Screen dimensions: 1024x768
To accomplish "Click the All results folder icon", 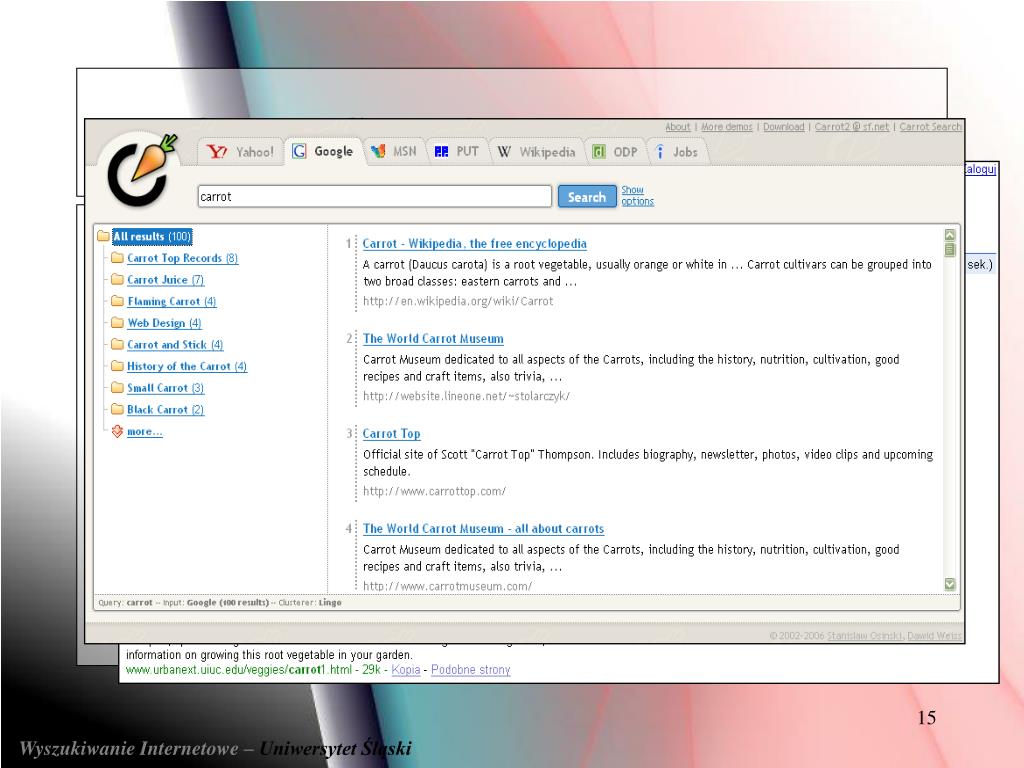I will 103,236.
